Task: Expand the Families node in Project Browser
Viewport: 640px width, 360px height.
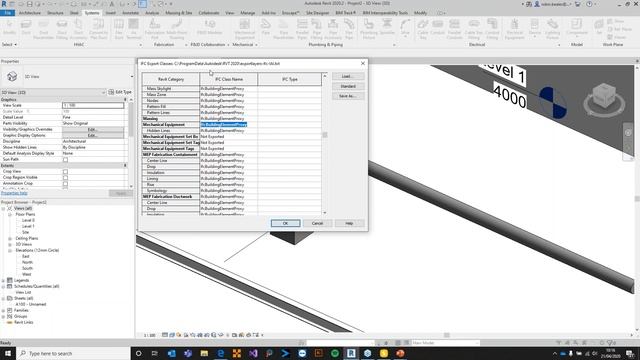Action: (x=3, y=311)
